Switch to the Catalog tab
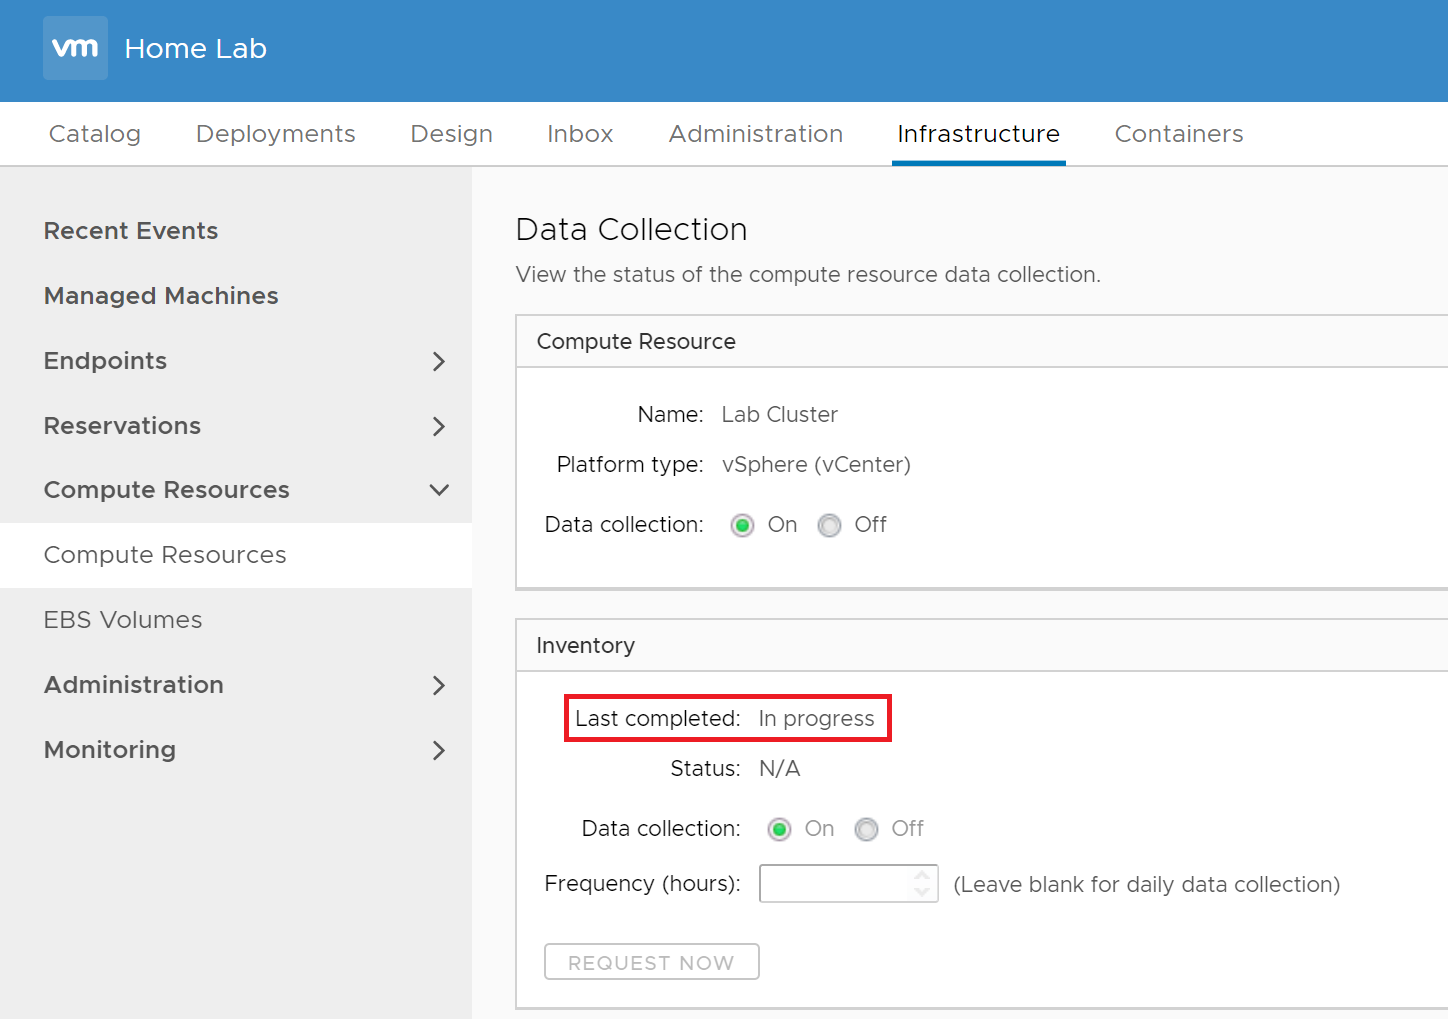 point(95,134)
